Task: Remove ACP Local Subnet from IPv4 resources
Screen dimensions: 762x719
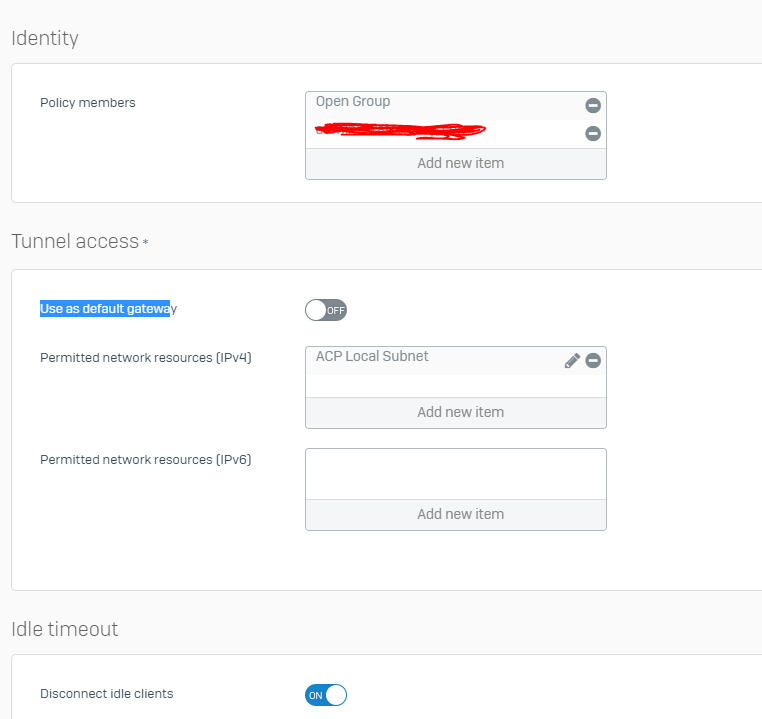Action: click(593, 360)
